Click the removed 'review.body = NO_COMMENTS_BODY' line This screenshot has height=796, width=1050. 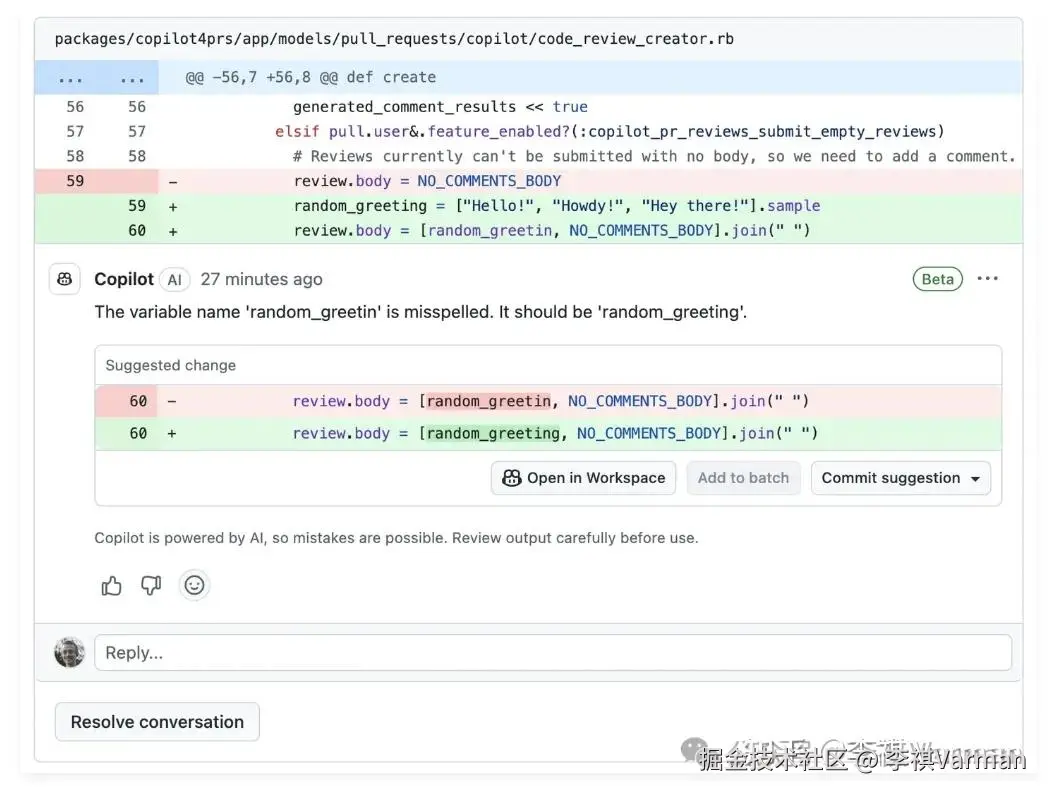tap(427, 181)
